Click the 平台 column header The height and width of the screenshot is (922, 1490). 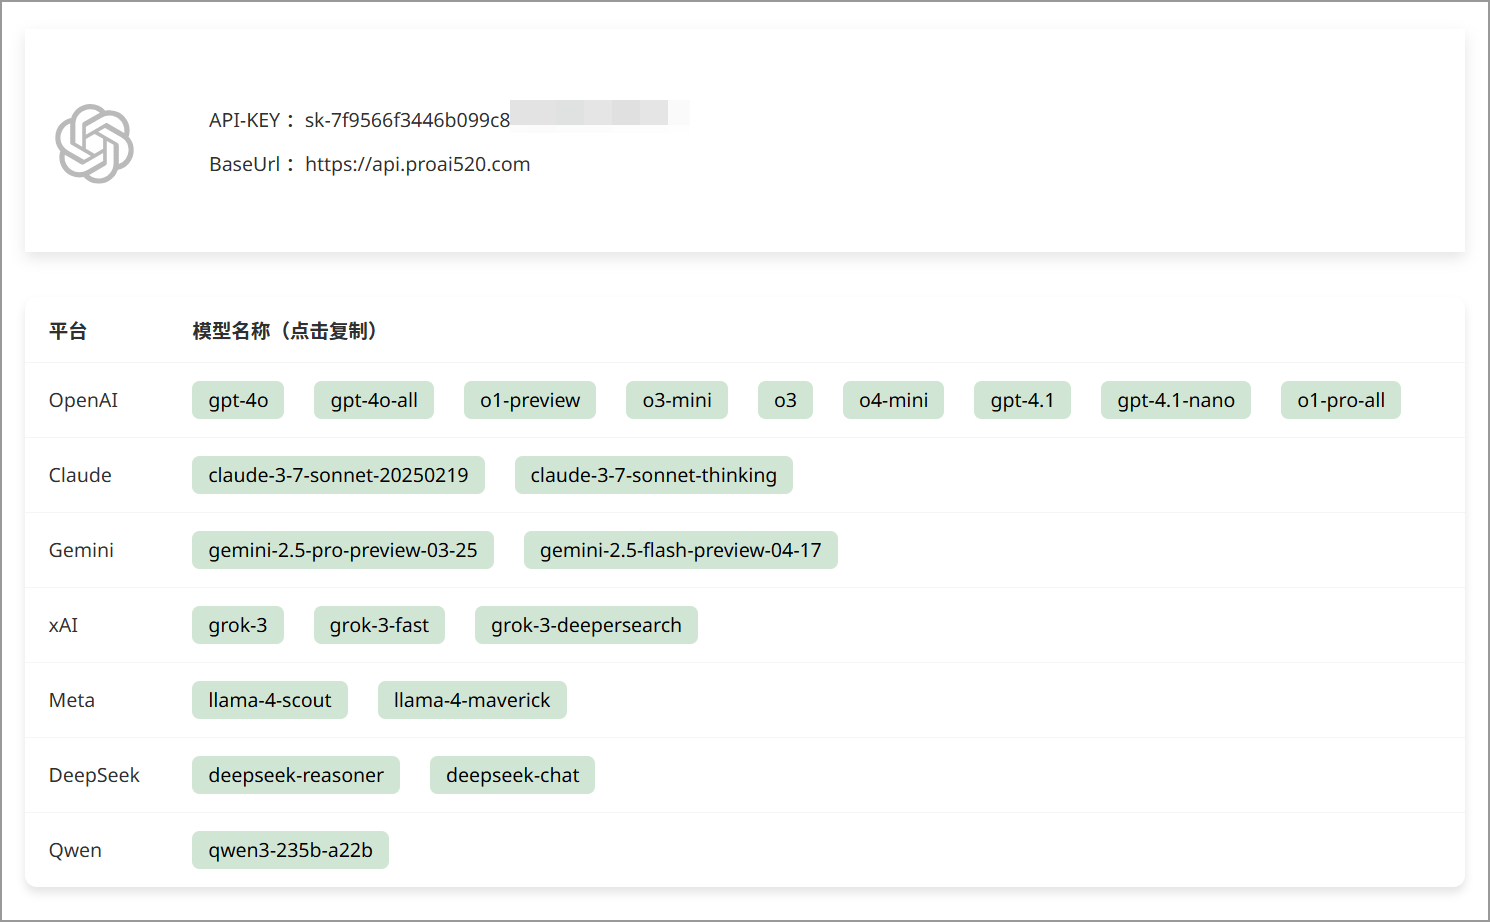[68, 331]
